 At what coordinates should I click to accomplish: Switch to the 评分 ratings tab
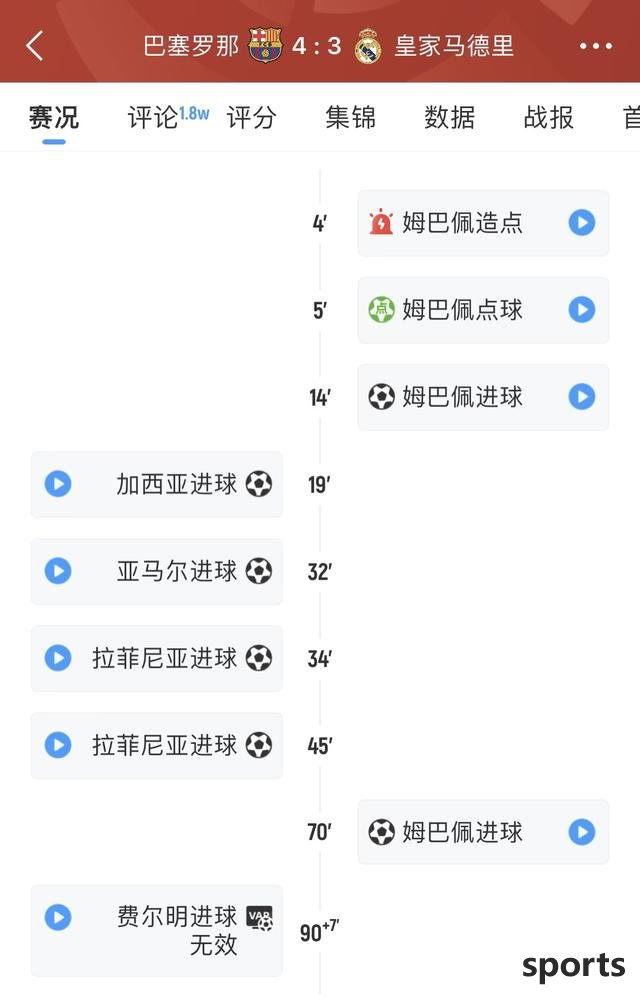point(252,118)
